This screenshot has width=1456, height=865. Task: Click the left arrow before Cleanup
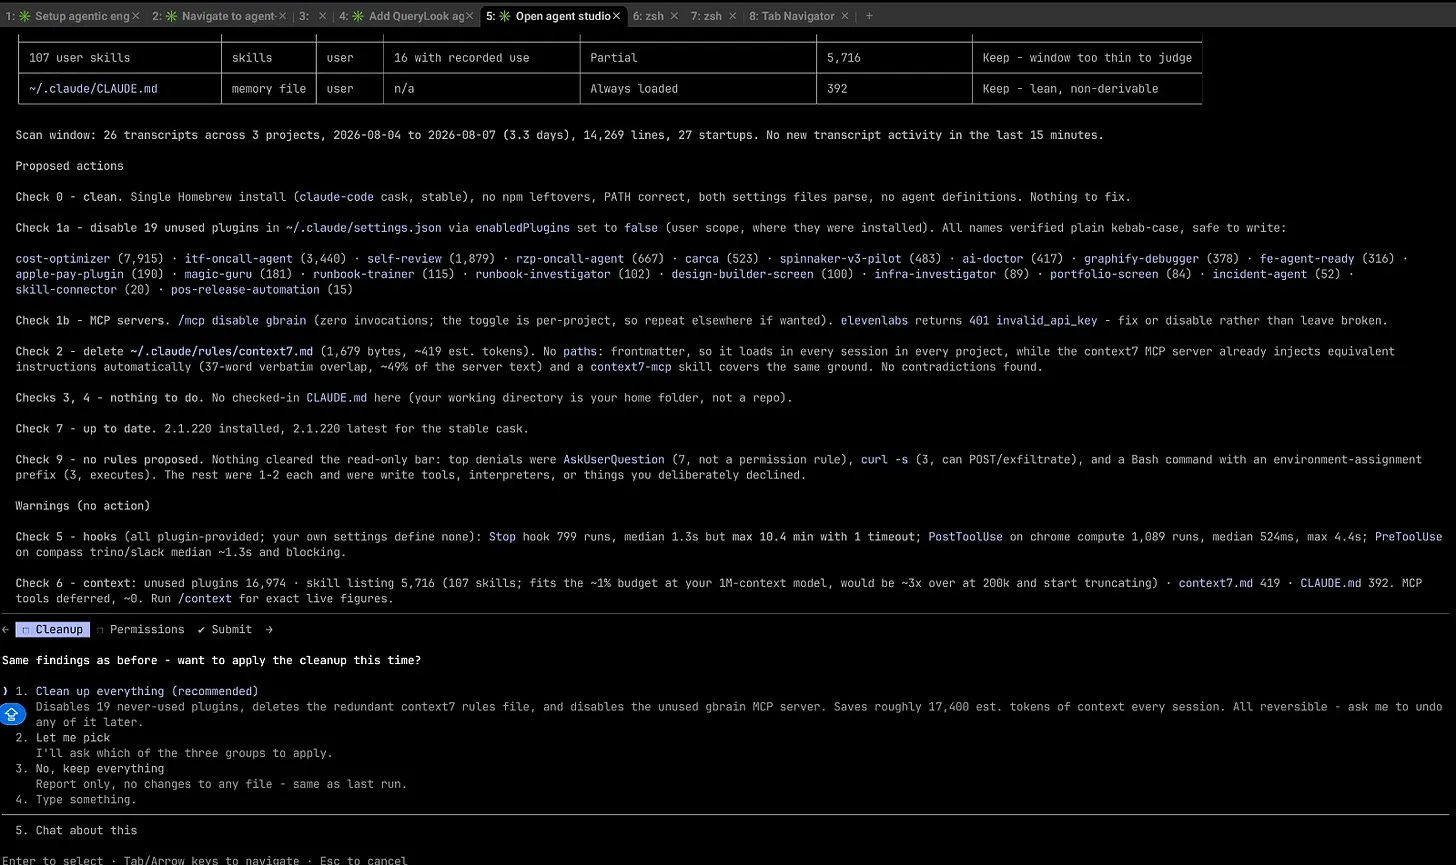pyautogui.click(x=5, y=629)
